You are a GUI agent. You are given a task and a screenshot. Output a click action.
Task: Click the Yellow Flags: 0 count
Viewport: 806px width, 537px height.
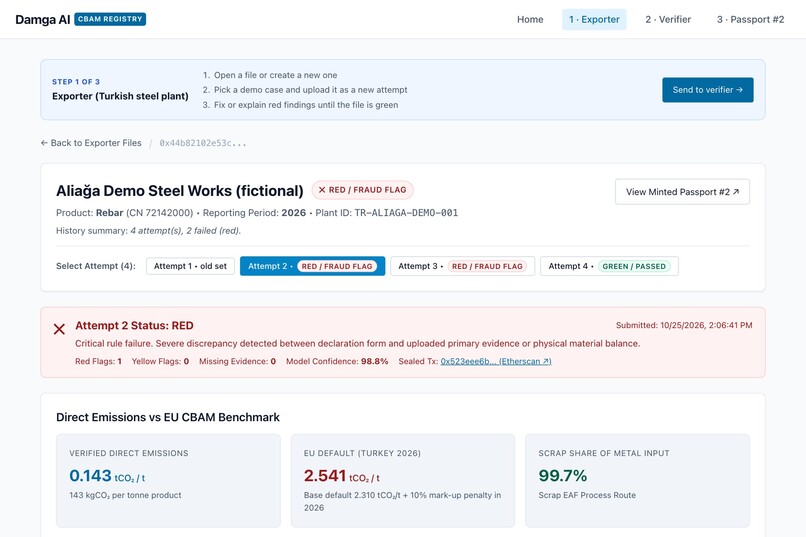click(x=160, y=361)
